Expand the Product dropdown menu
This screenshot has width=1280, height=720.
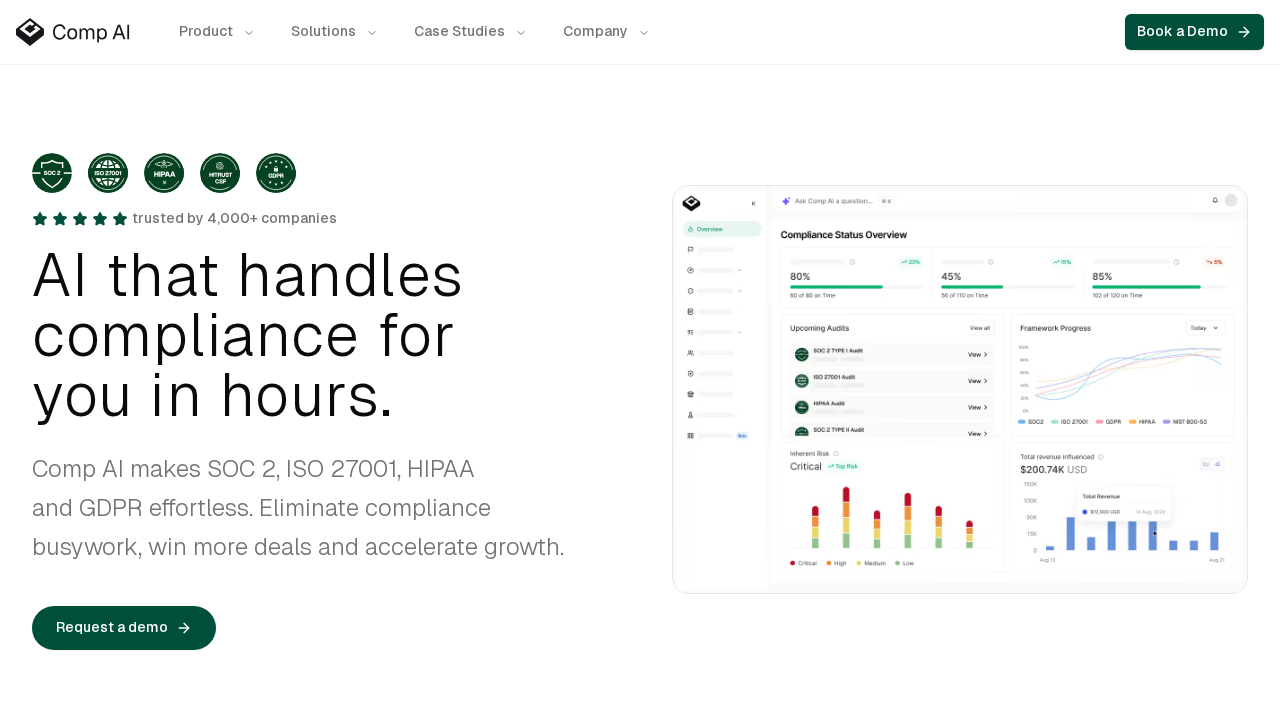point(216,32)
